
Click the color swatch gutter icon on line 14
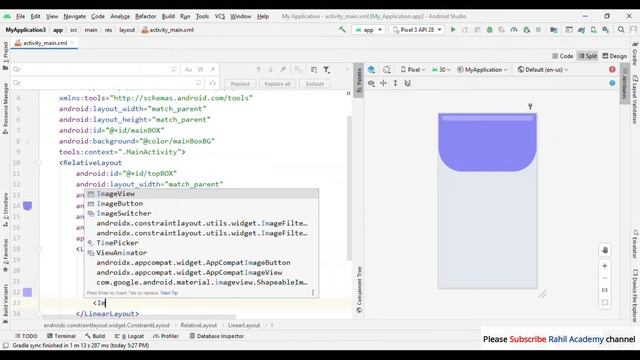[x=27, y=206]
